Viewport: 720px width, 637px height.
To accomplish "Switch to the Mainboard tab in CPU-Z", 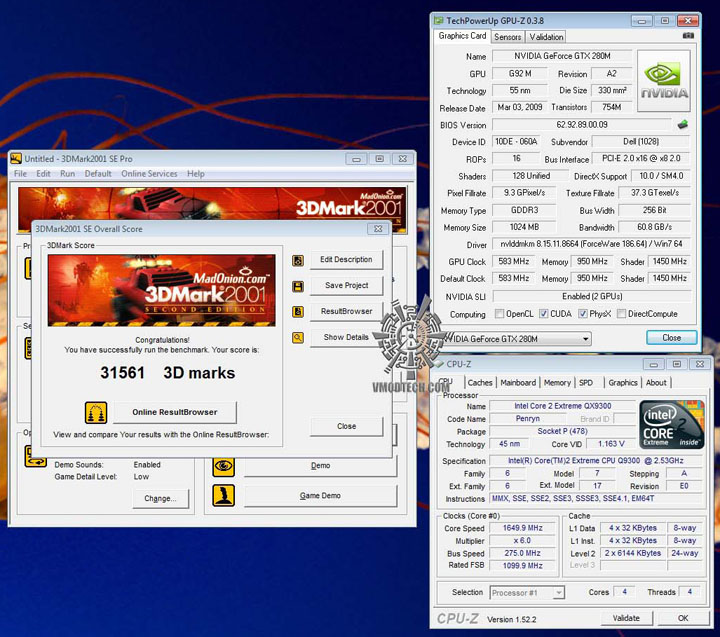I will tap(518, 383).
